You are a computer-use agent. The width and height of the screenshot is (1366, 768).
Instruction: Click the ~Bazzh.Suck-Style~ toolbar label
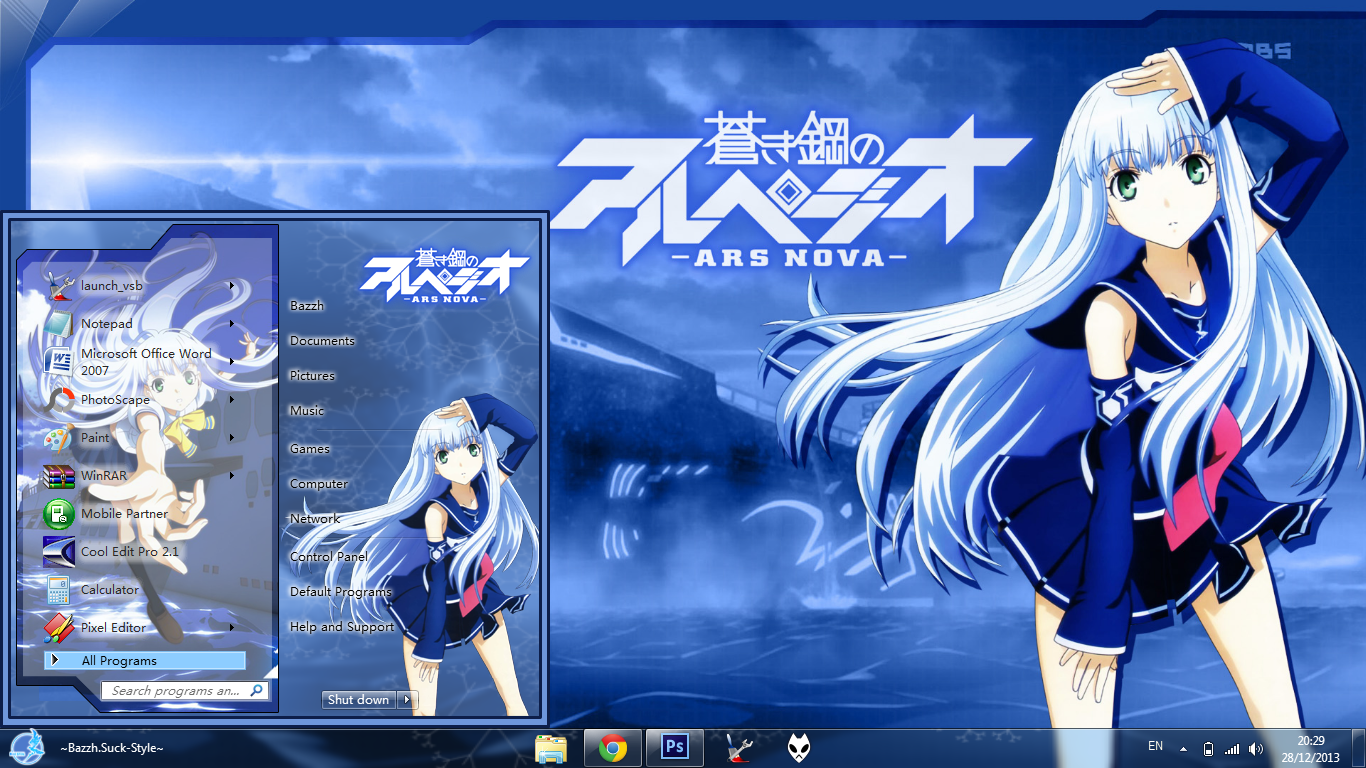[x=112, y=748]
